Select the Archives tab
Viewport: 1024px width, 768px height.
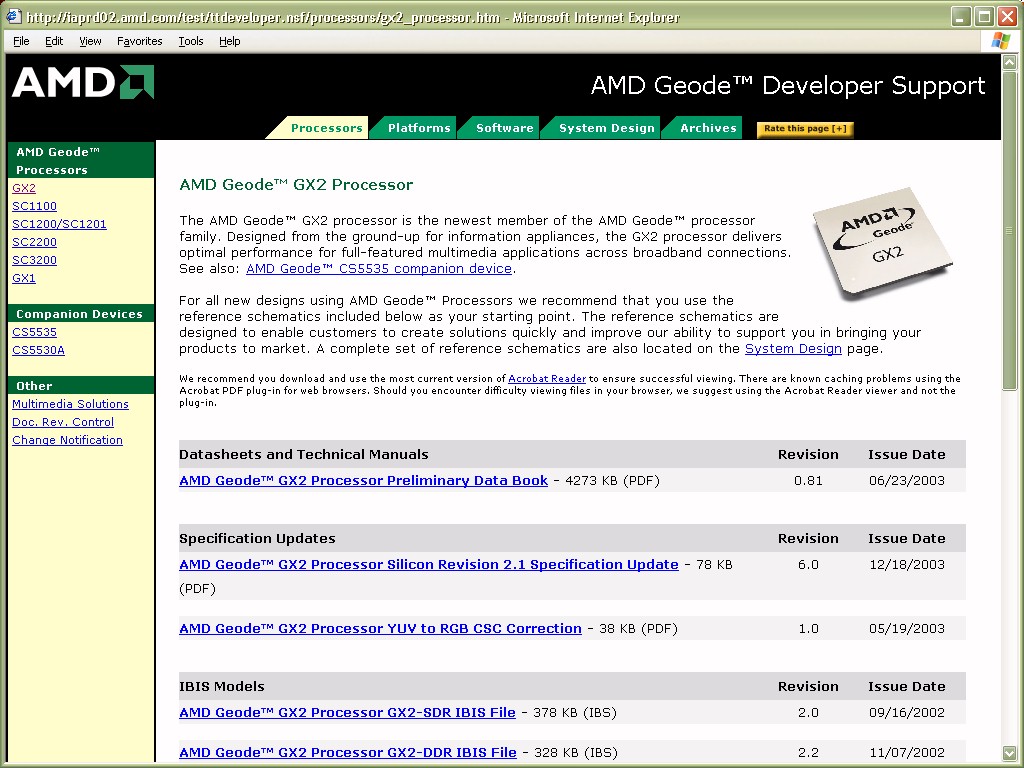708,128
